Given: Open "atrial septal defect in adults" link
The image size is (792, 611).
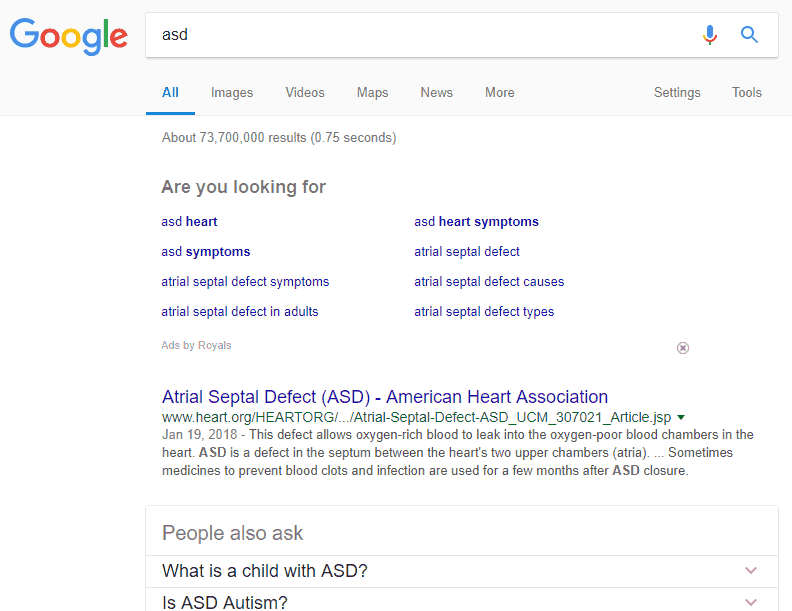Looking at the screenshot, I should pyautogui.click(x=239, y=312).
